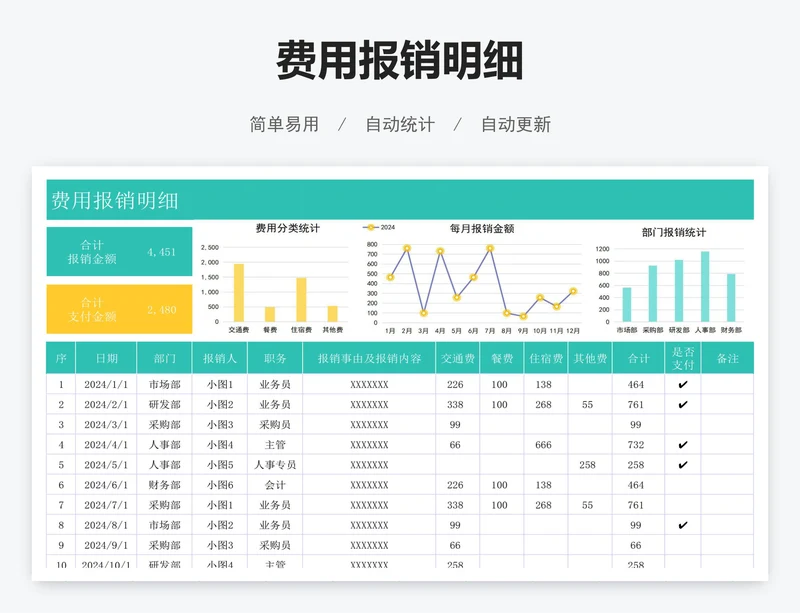Click the 财务部 bar in department chart

click(731, 298)
